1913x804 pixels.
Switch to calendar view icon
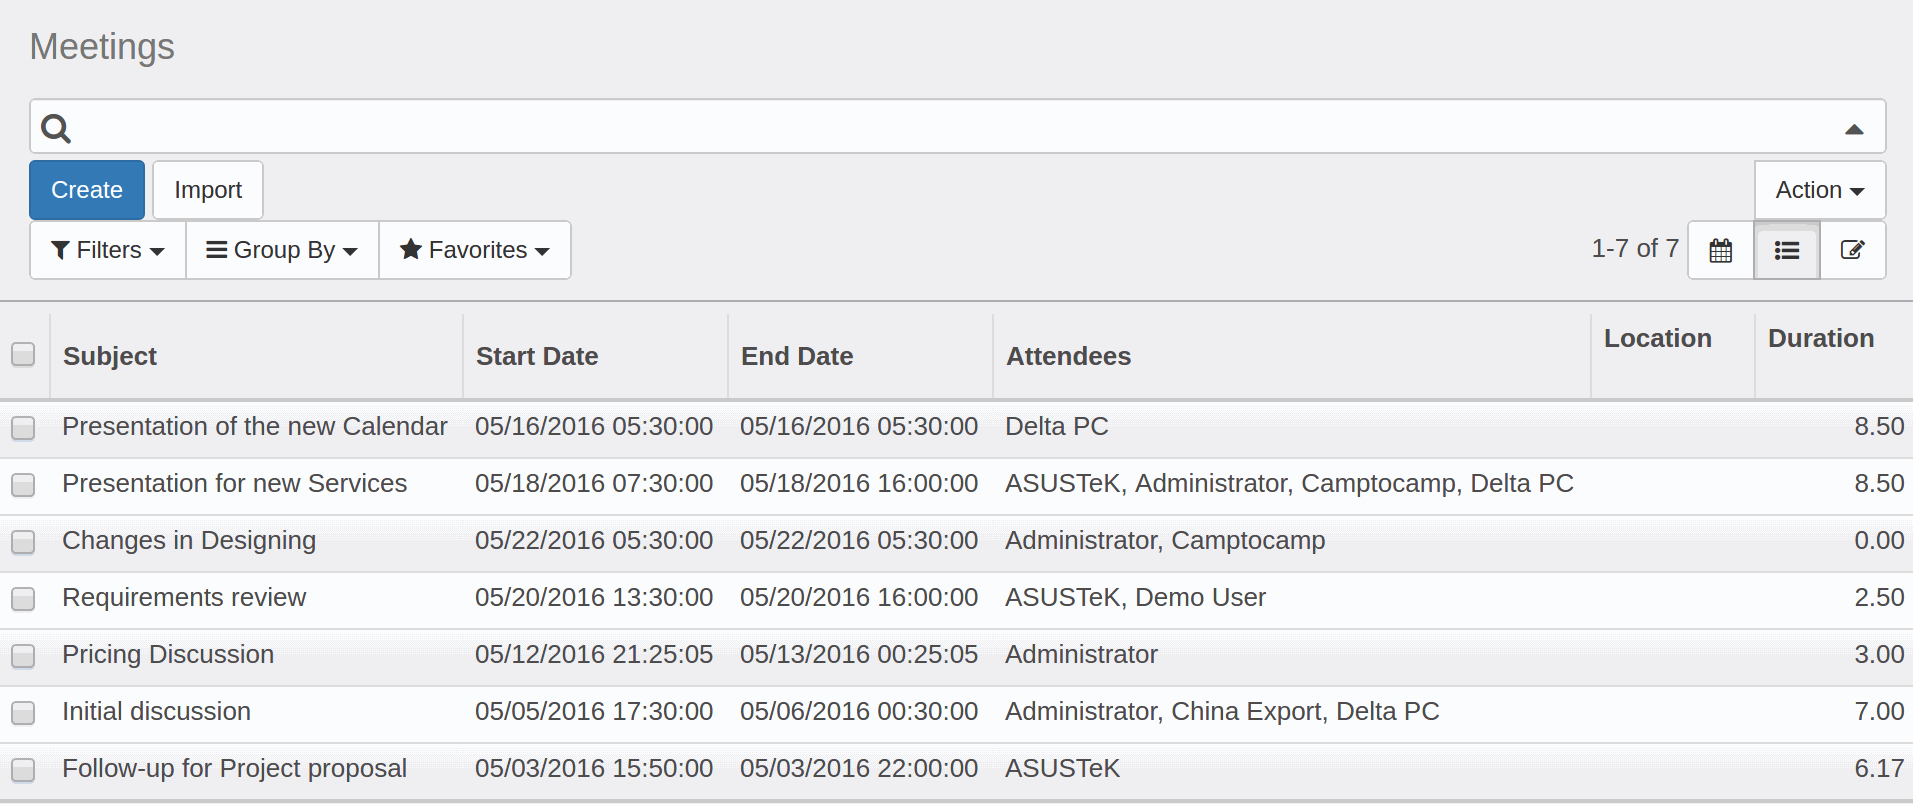(x=1720, y=250)
